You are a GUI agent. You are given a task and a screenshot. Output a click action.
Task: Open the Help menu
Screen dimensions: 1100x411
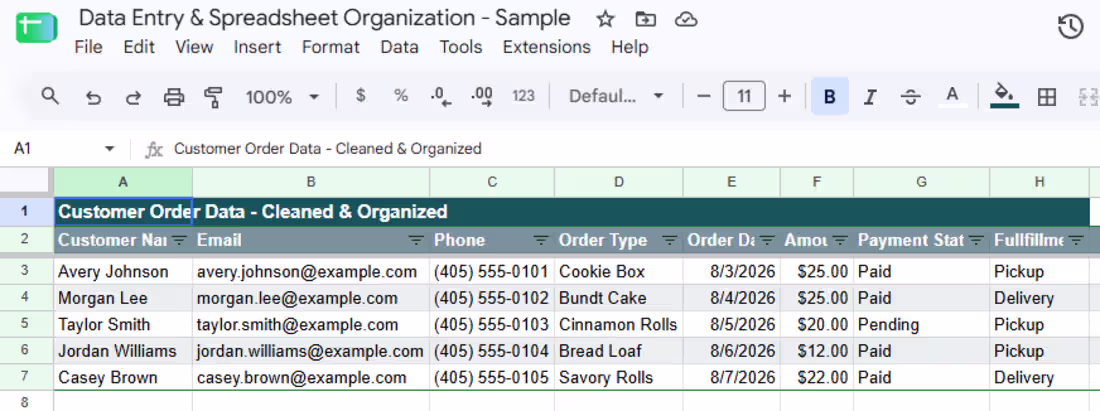(x=629, y=47)
